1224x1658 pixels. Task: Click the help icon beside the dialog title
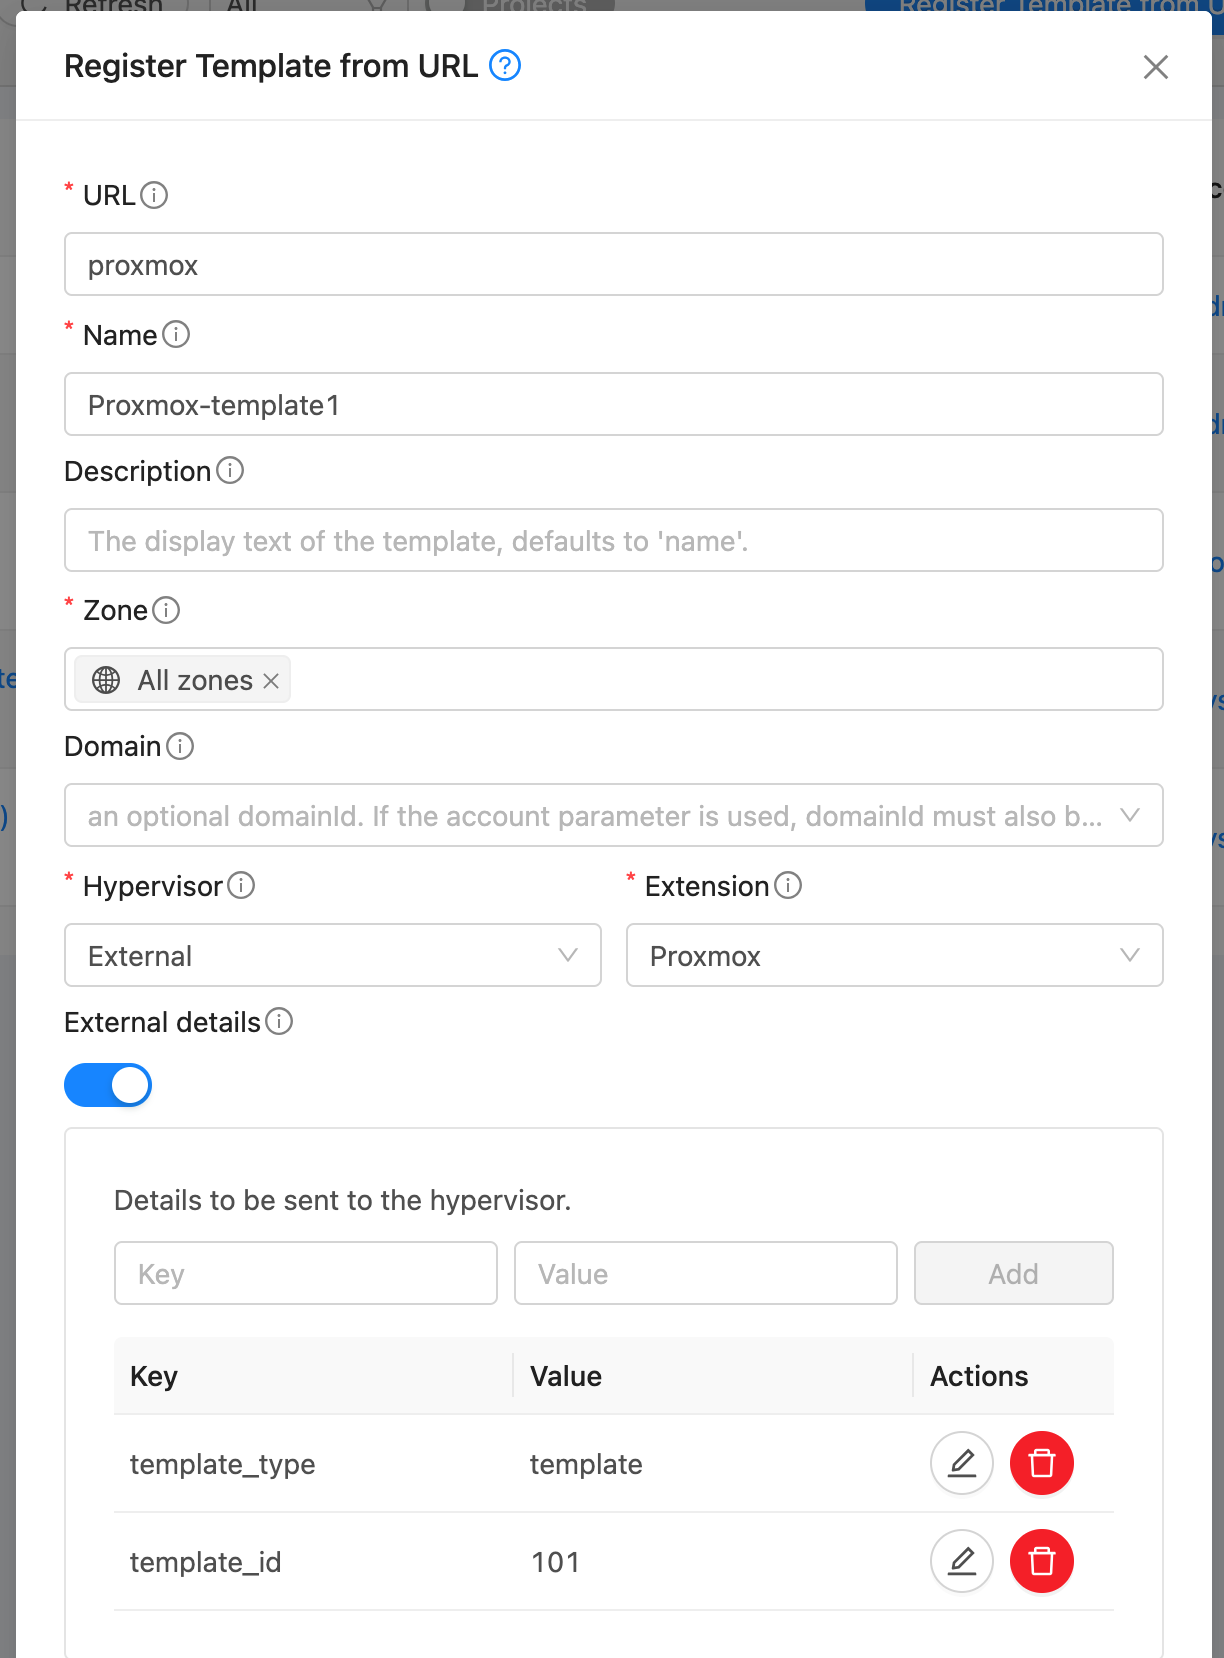tap(505, 66)
